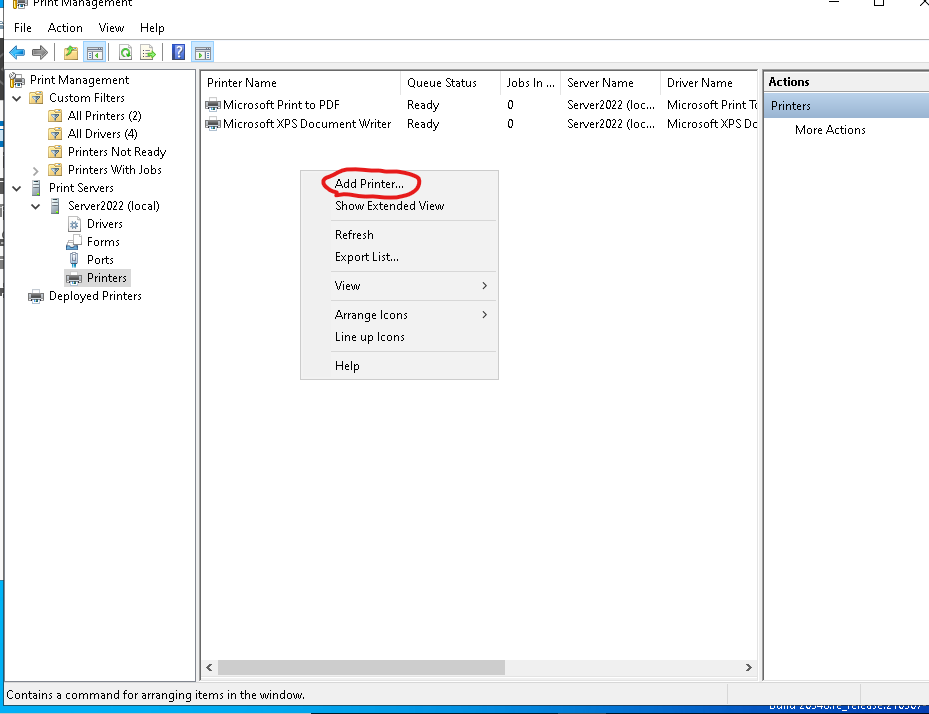Open the View submenu in the context menu
Image resolution: width=929 pixels, height=714 pixels.
tap(347, 285)
